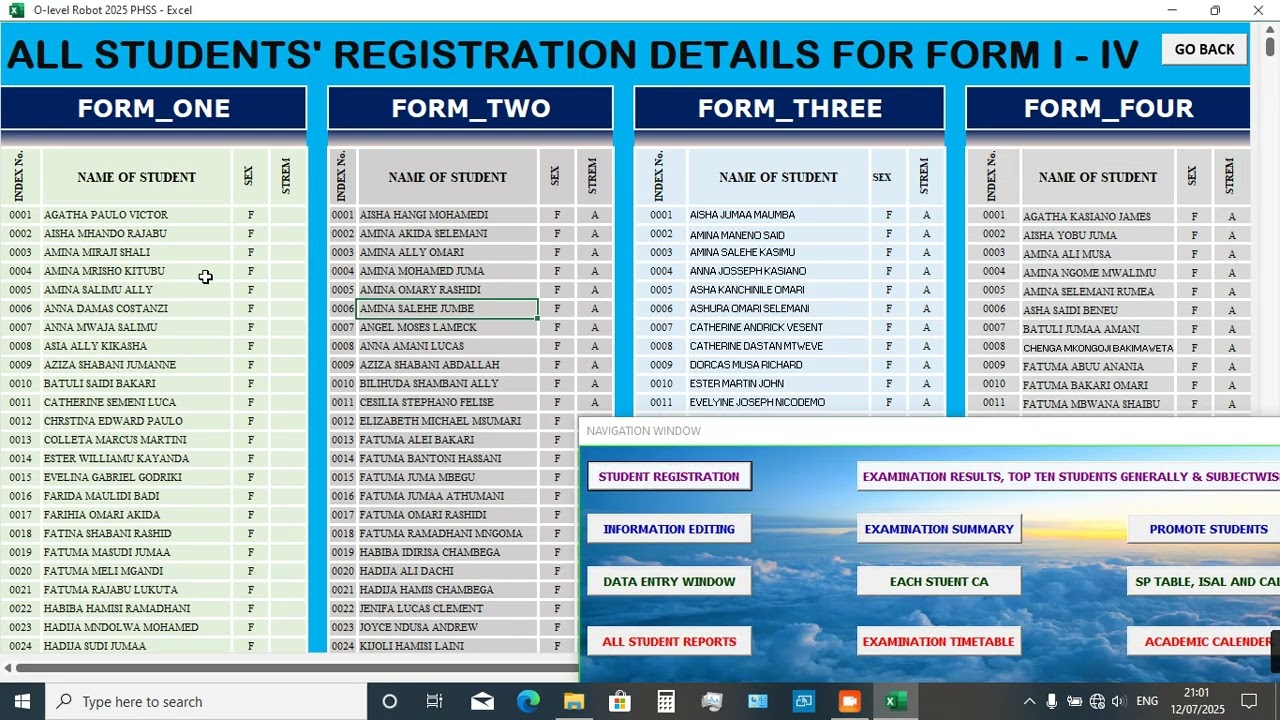Open the DATA ENTRY WINDOW button

pyautogui.click(x=669, y=581)
